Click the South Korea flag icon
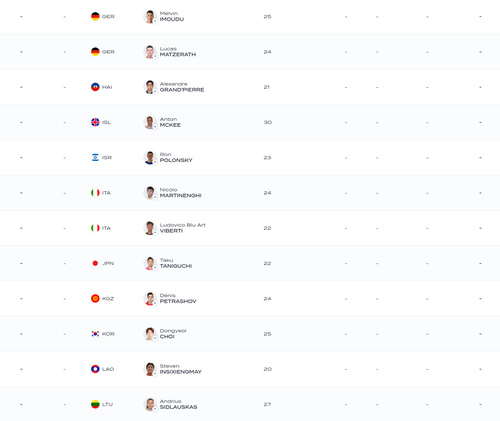This screenshot has width=500, height=421. pyautogui.click(x=95, y=334)
